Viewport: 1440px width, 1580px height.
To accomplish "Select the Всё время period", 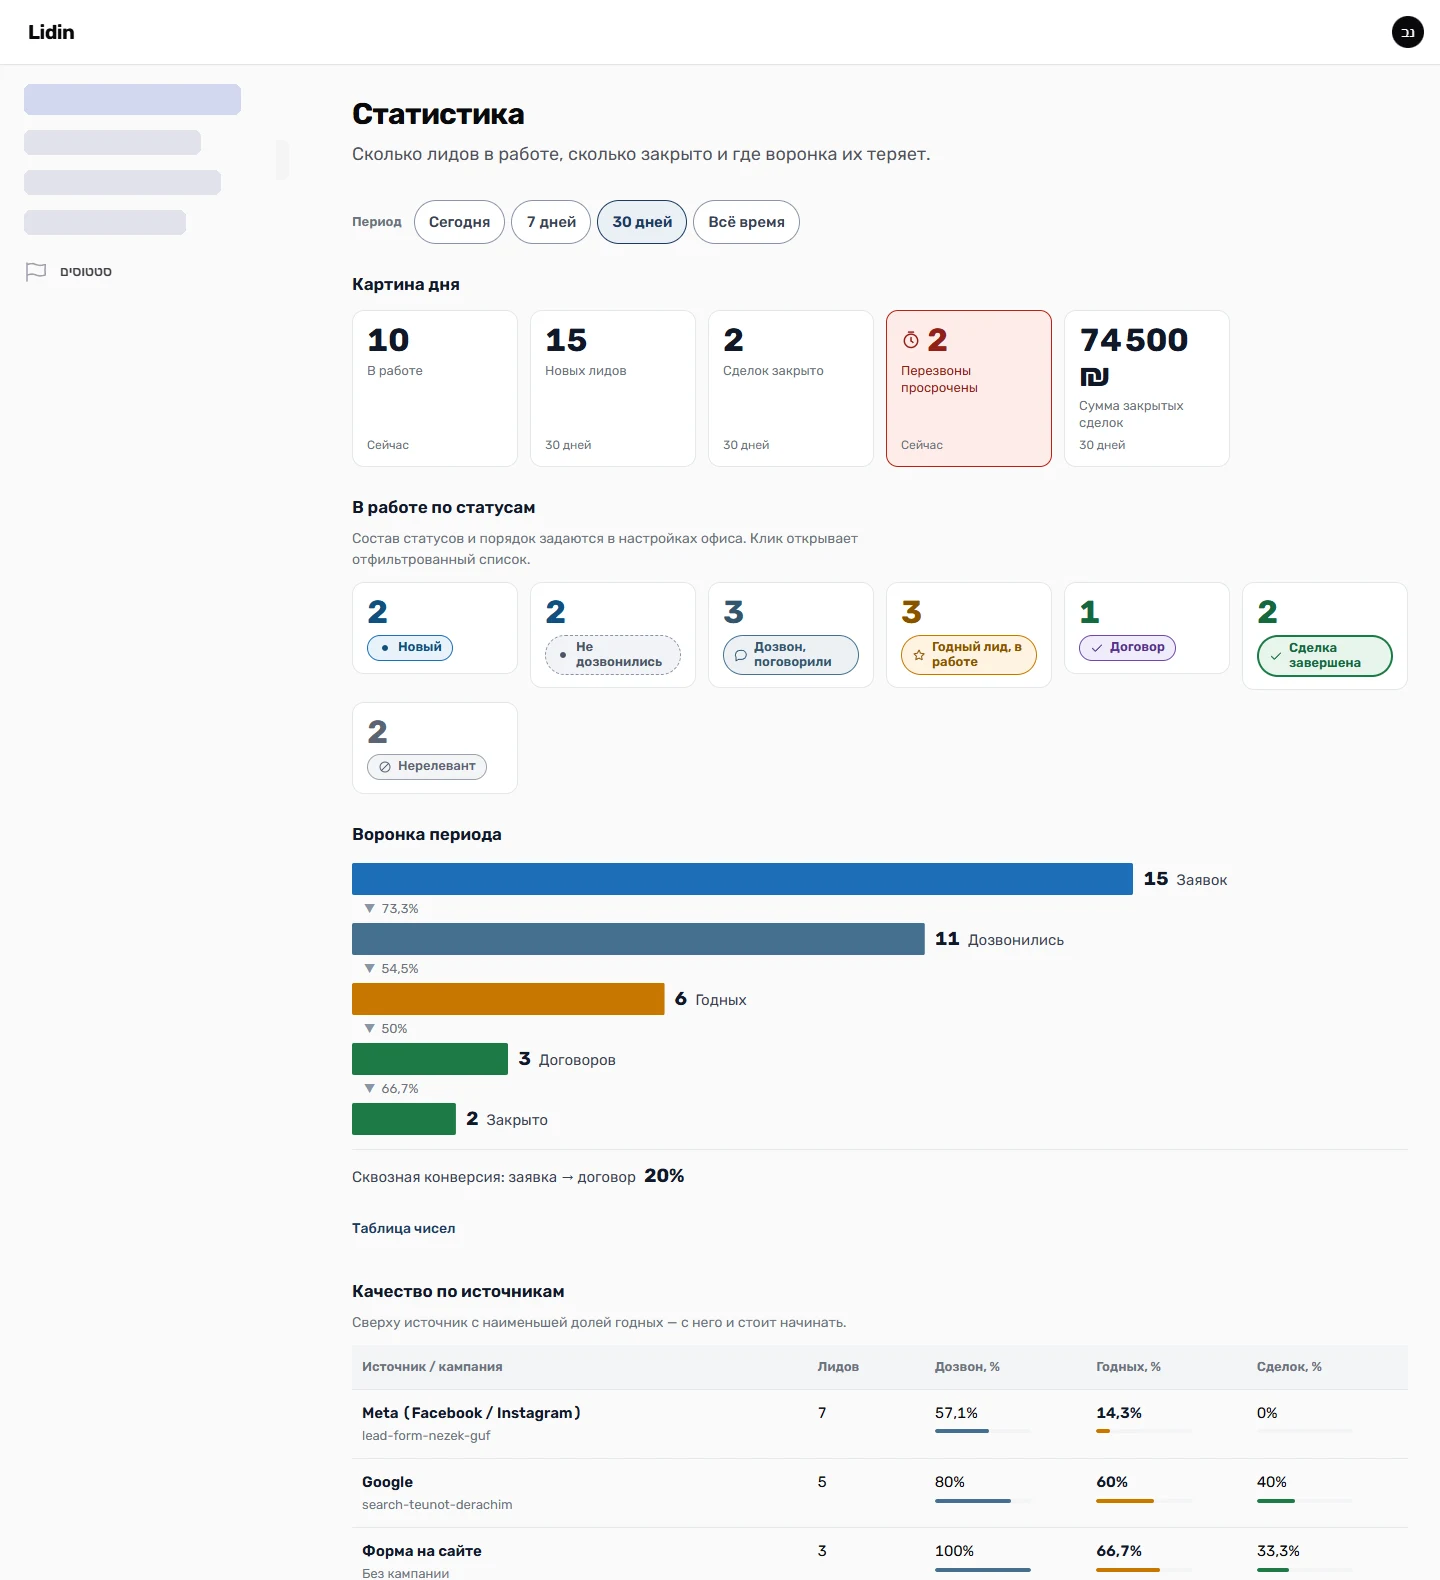I will tap(746, 222).
